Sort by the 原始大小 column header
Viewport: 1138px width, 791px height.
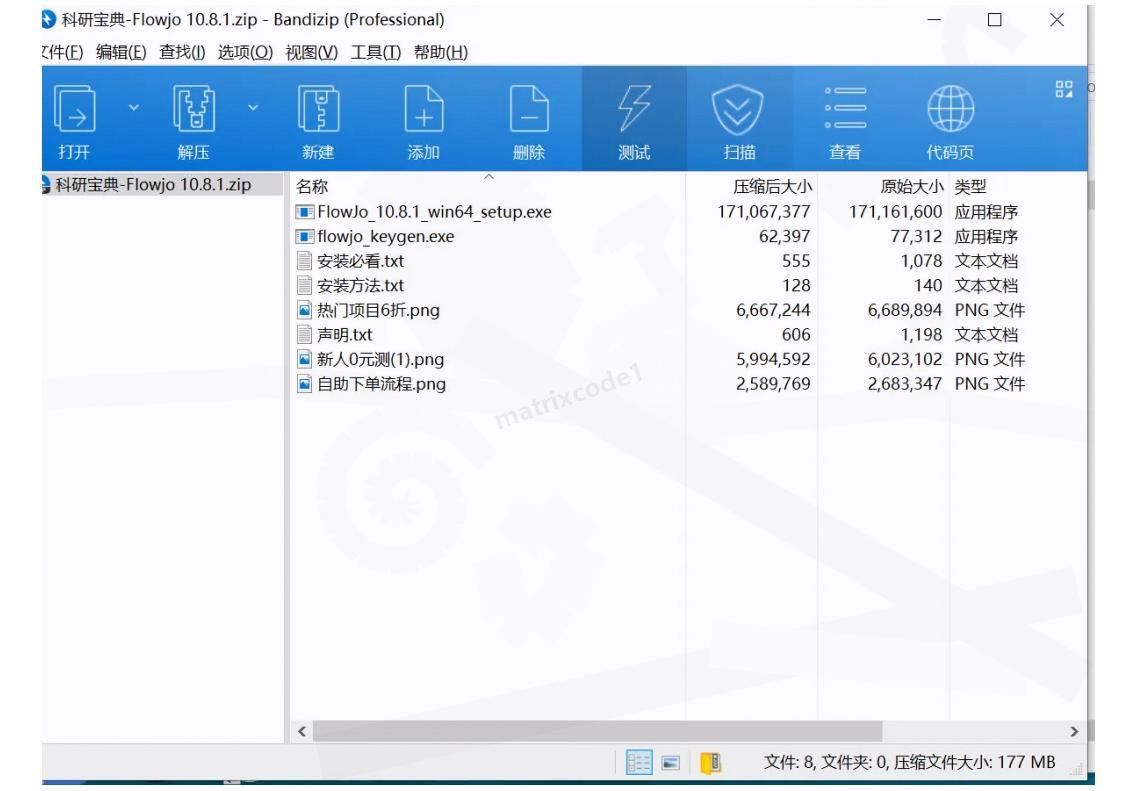pos(912,187)
